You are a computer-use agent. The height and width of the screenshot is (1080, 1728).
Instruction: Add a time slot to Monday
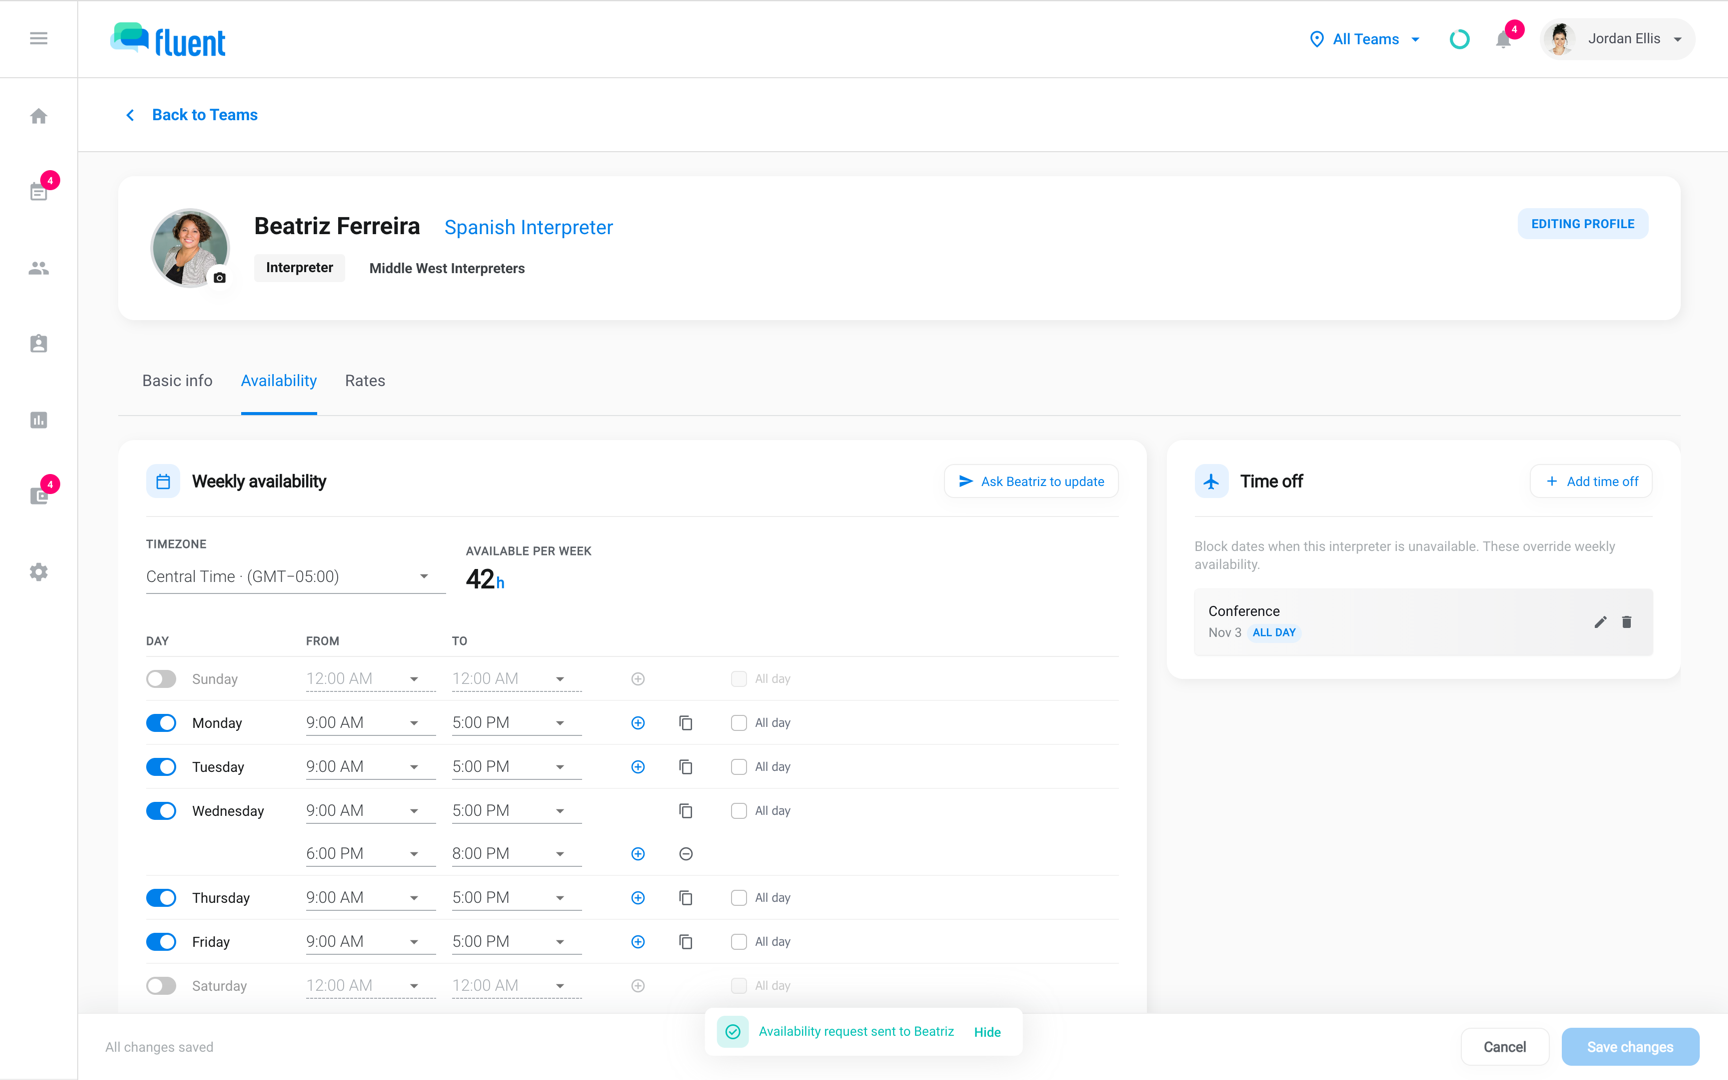638,723
